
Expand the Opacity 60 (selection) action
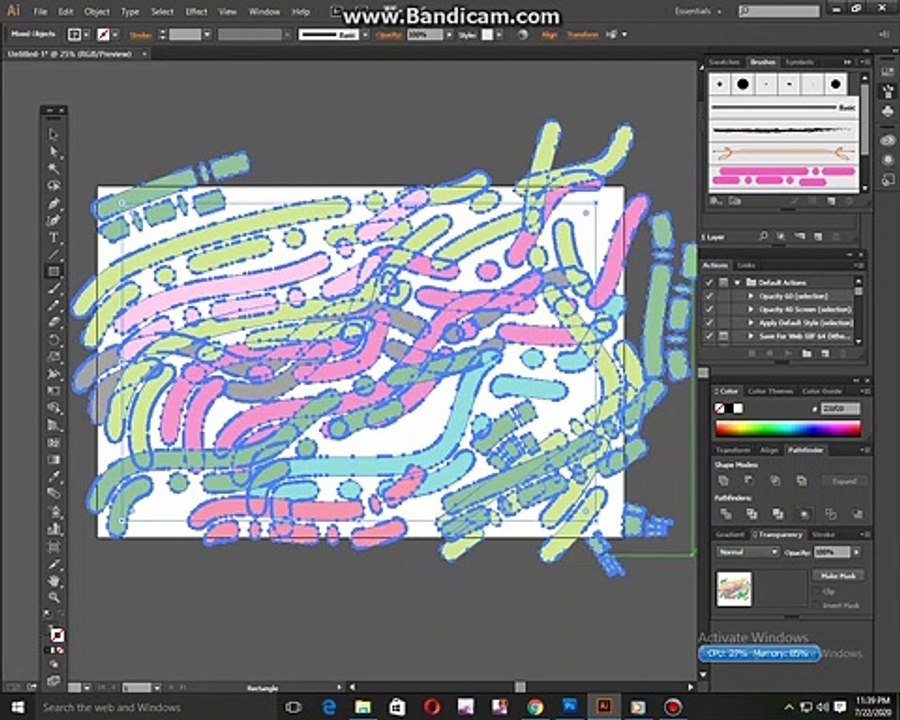point(751,296)
